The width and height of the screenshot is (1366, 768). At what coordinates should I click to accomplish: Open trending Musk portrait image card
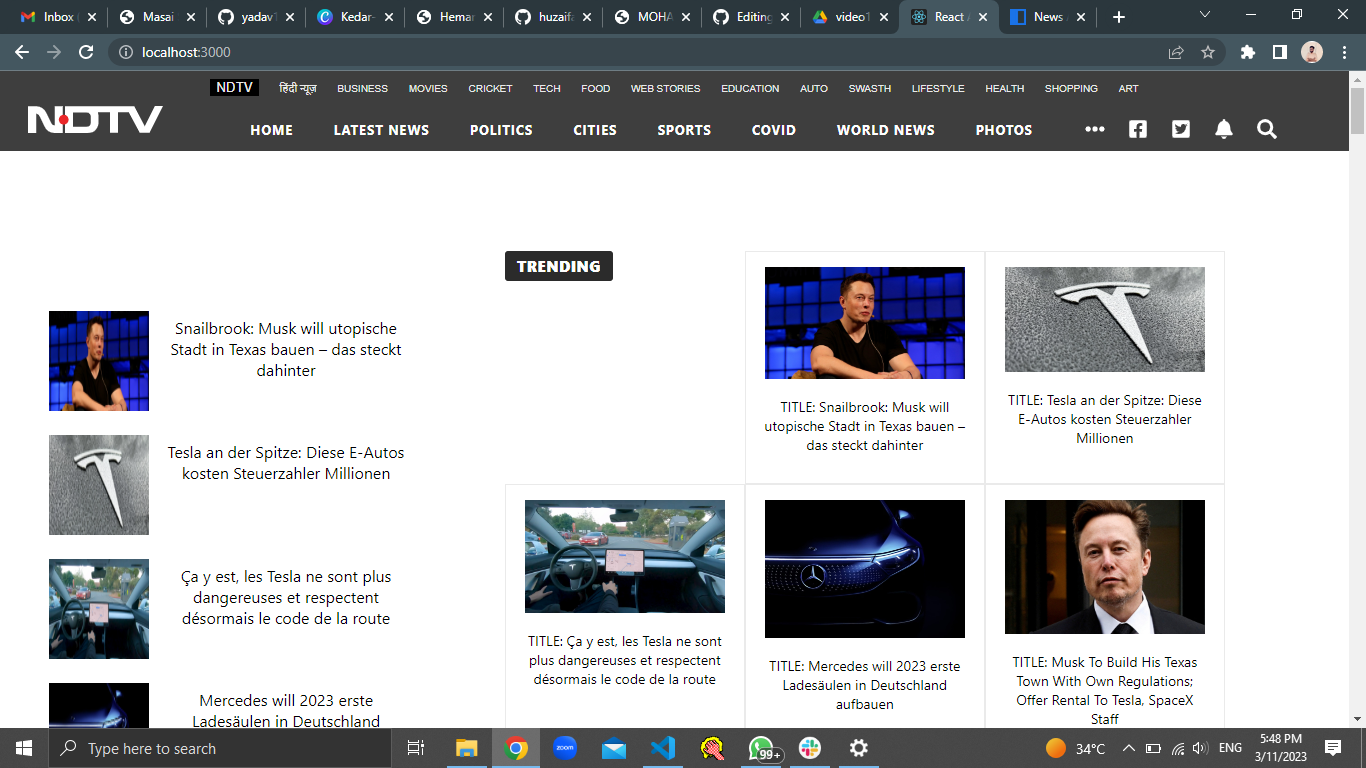pyautogui.click(x=1105, y=567)
